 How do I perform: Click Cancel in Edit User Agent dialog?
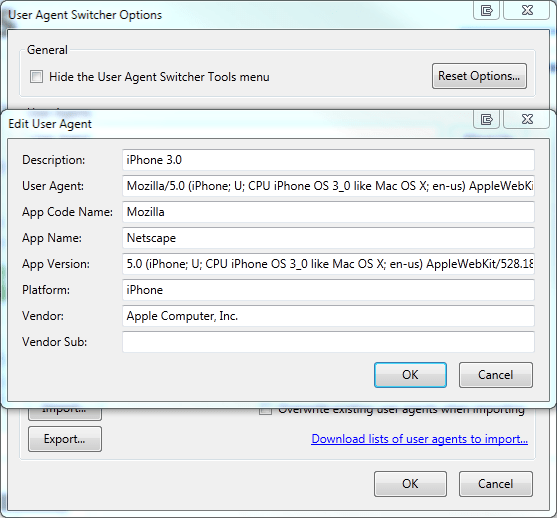tap(496, 375)
